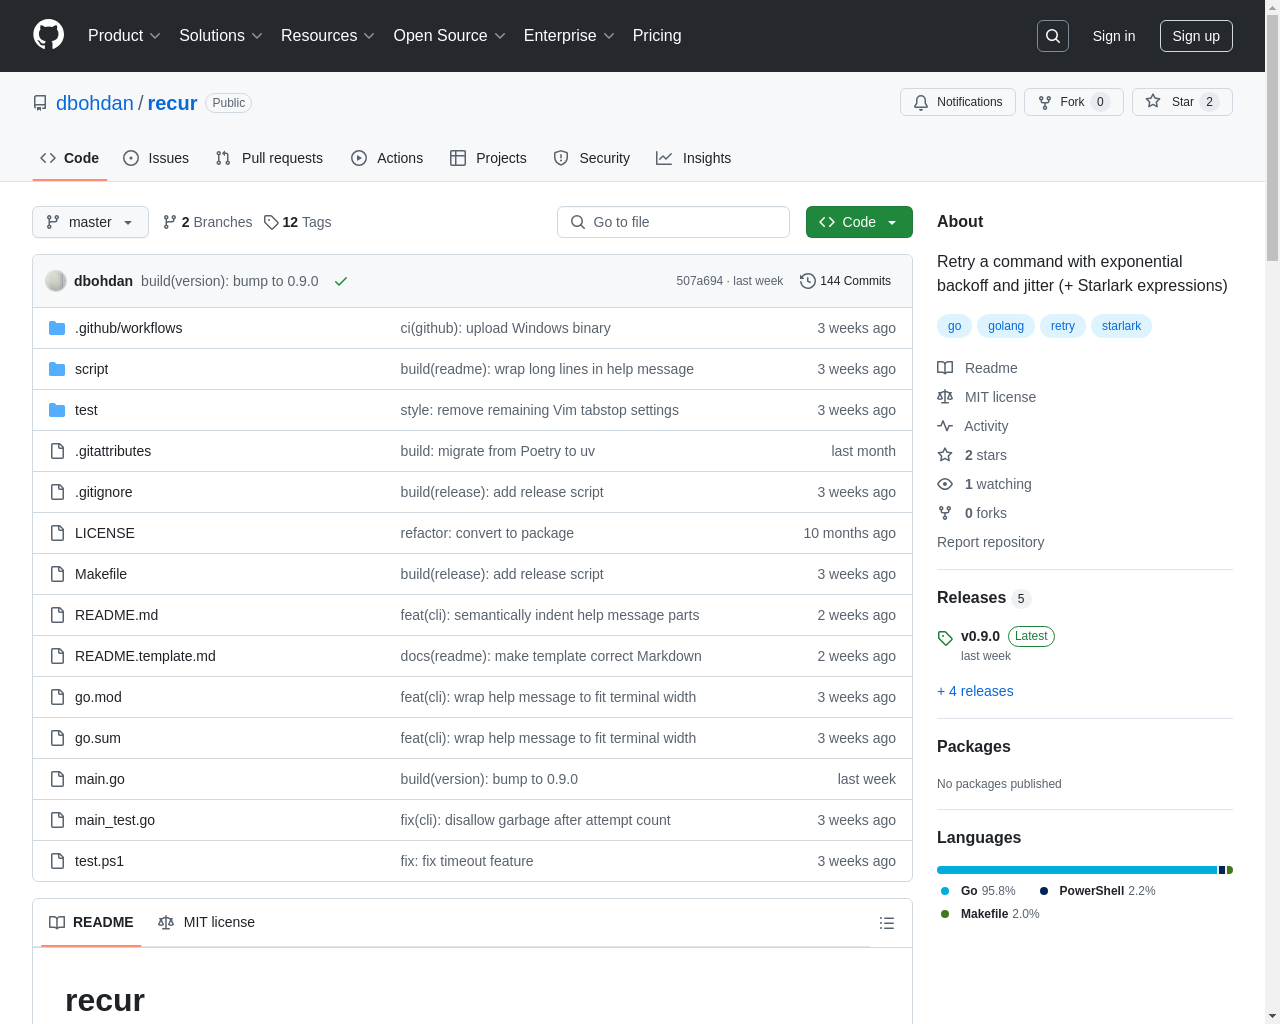Click the Sign up button
1280x1024 pixels.
(1196, 36)
